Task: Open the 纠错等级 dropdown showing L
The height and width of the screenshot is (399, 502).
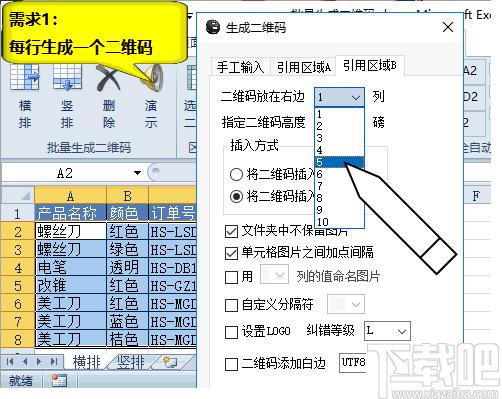Action: (387, 331)
